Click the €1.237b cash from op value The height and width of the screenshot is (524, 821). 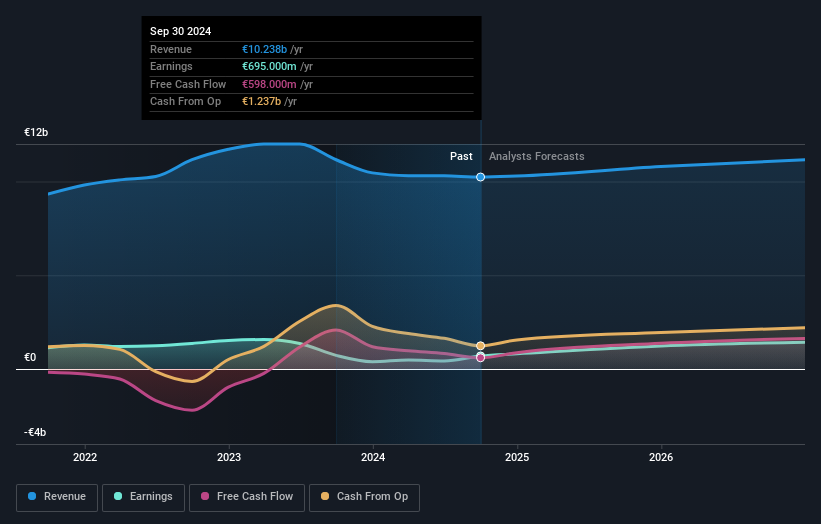coord(261,102)
